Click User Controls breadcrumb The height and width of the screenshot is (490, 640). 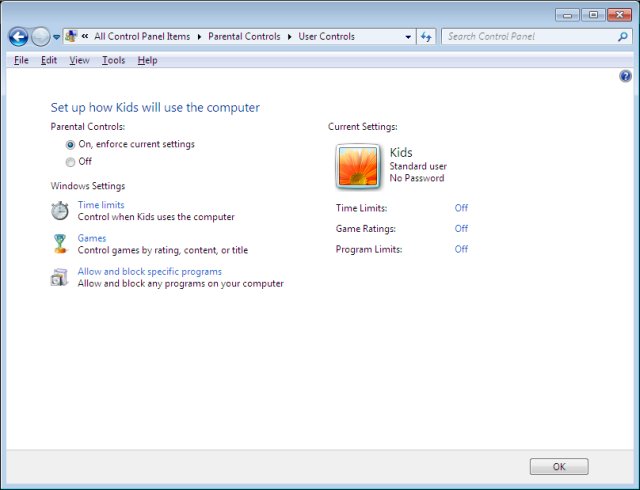[327, 36]
